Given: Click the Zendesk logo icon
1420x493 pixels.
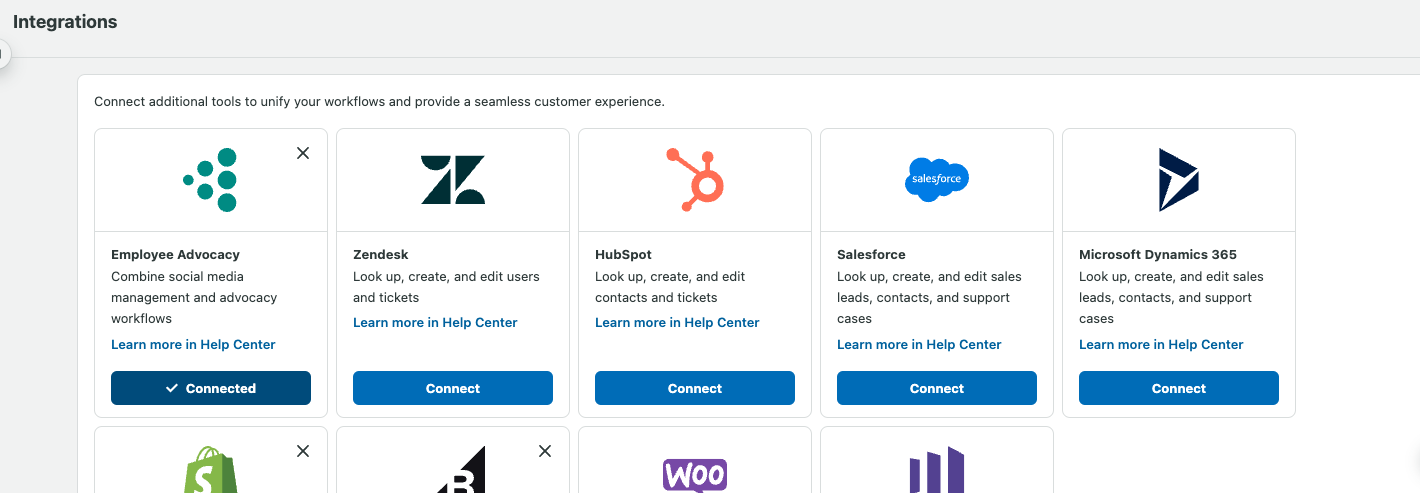Looking at the screenshot, I should click(453, 180).
